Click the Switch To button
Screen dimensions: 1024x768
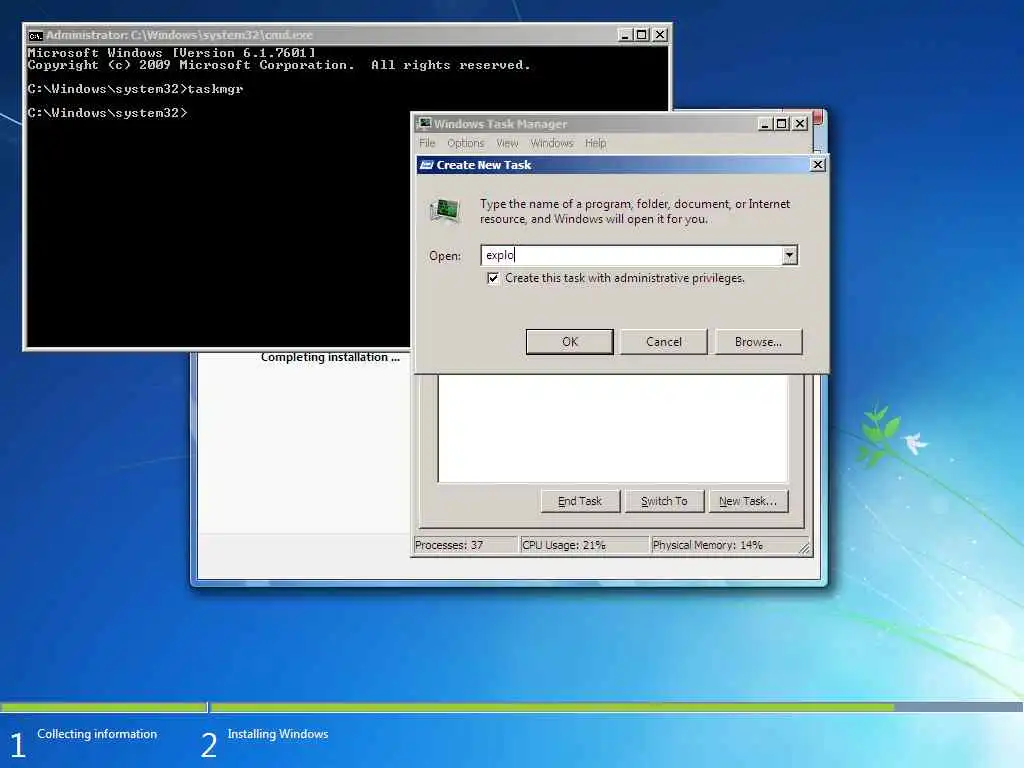(664, 501)
